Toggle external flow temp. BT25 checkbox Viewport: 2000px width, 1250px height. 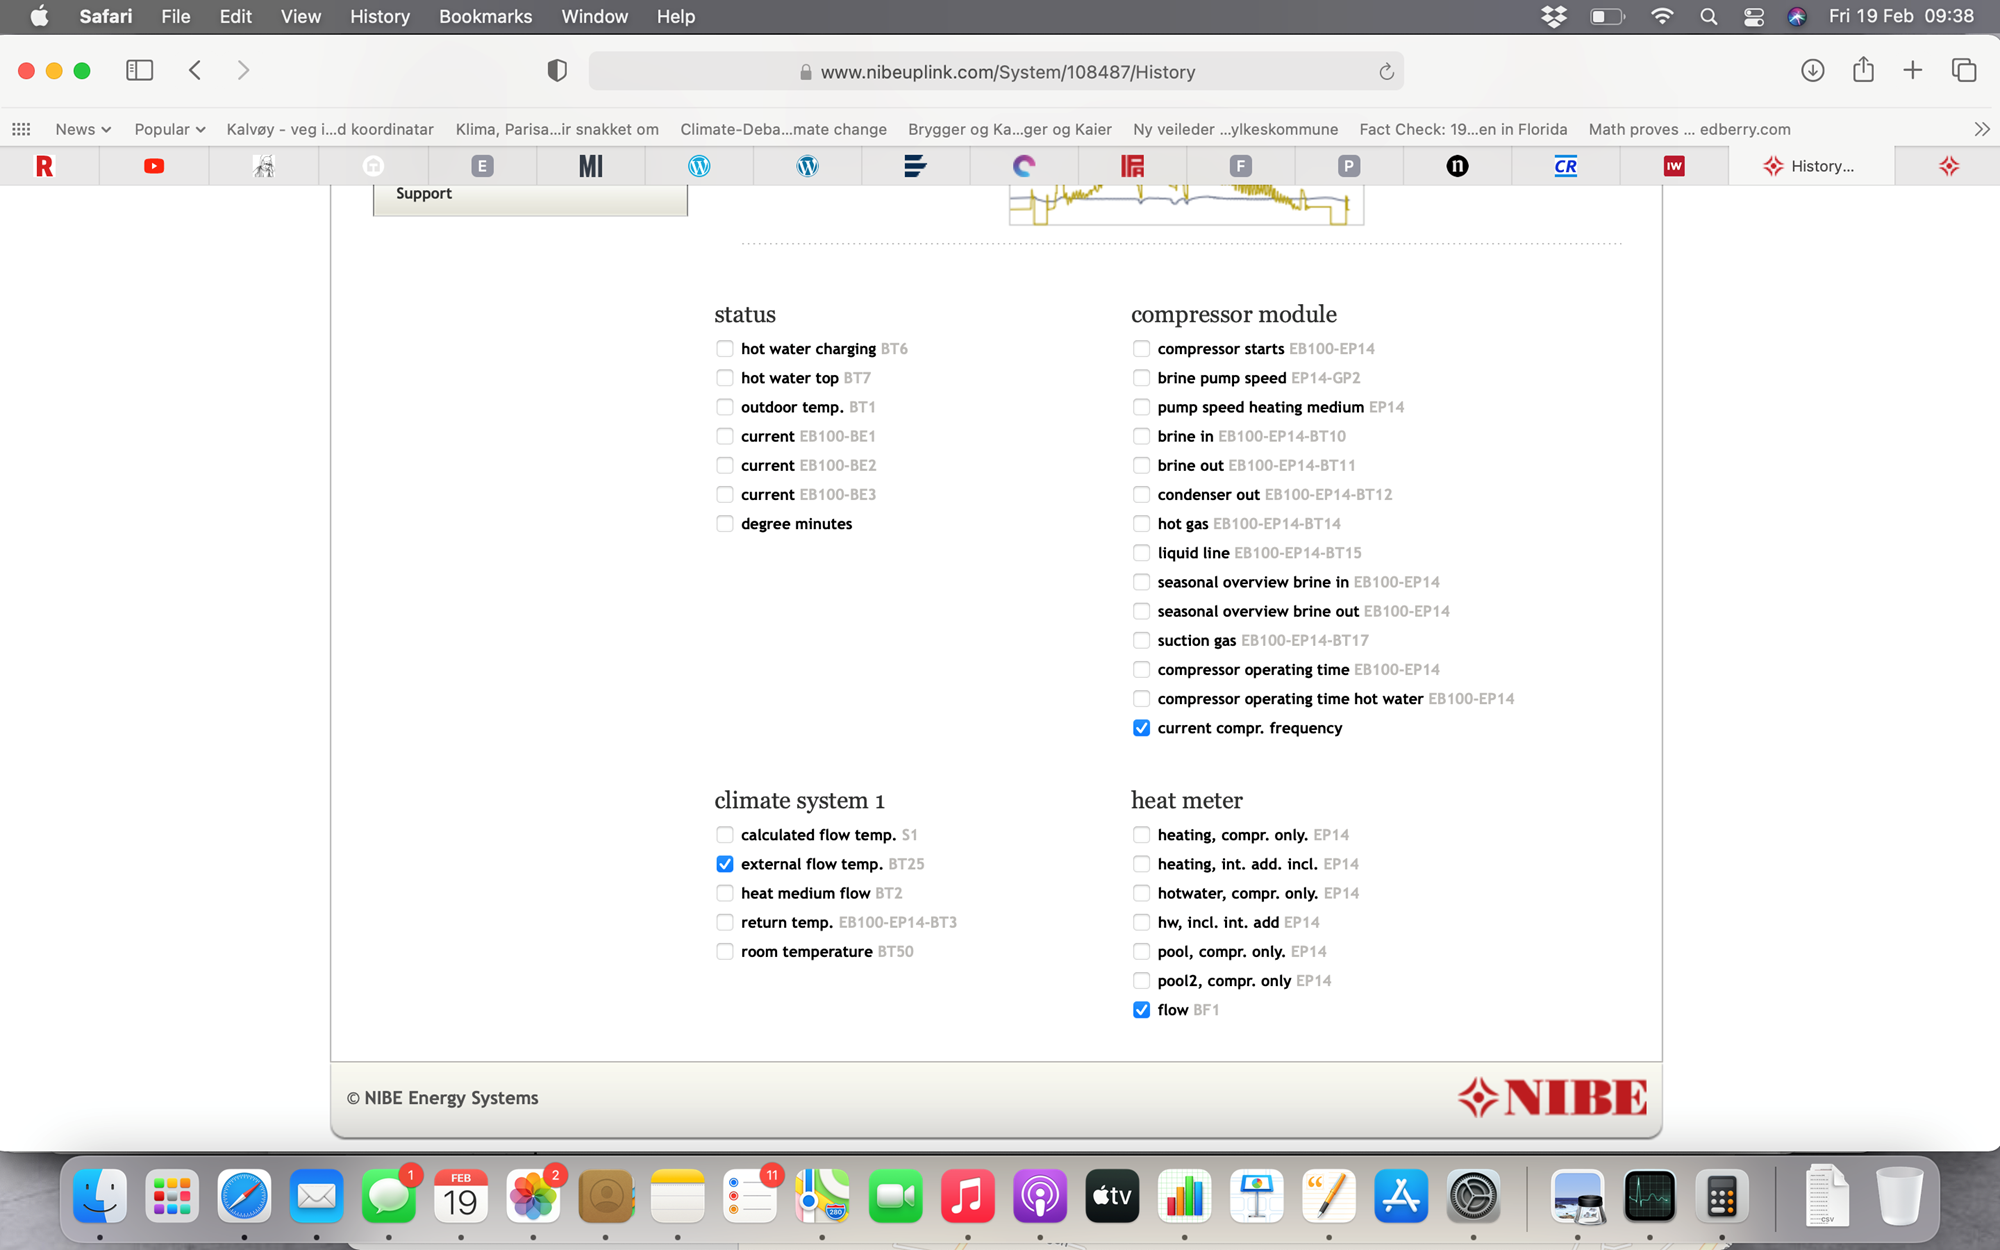tap(724, 863)
